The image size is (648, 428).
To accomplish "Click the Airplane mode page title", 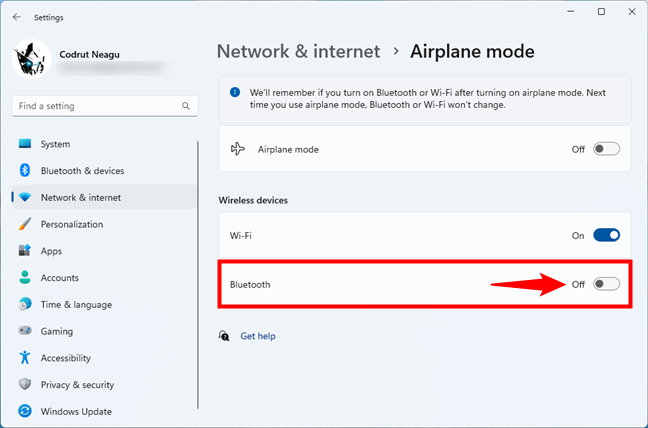I will pyautogui.click(x=472, y=51).
